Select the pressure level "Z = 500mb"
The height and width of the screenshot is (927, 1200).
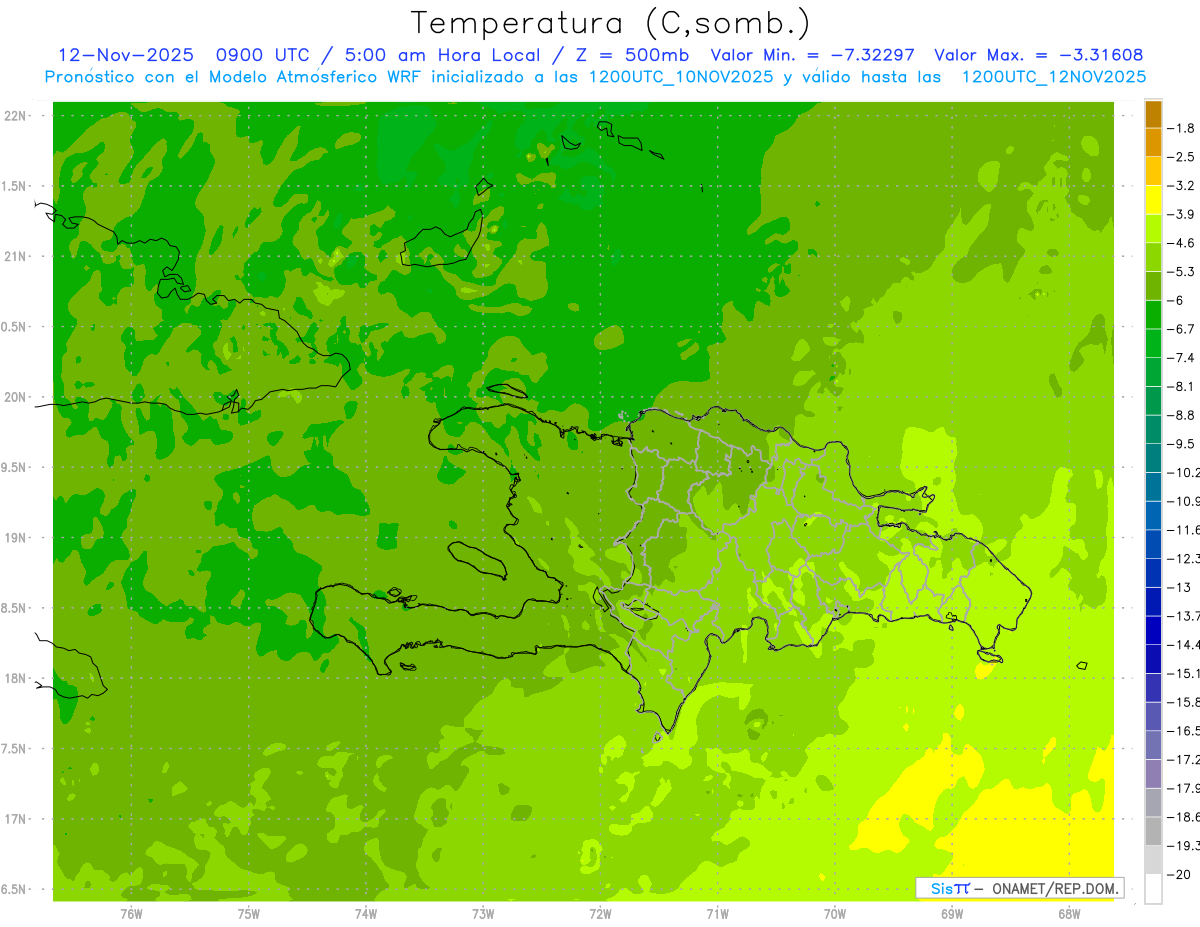(x=631, y=55)
